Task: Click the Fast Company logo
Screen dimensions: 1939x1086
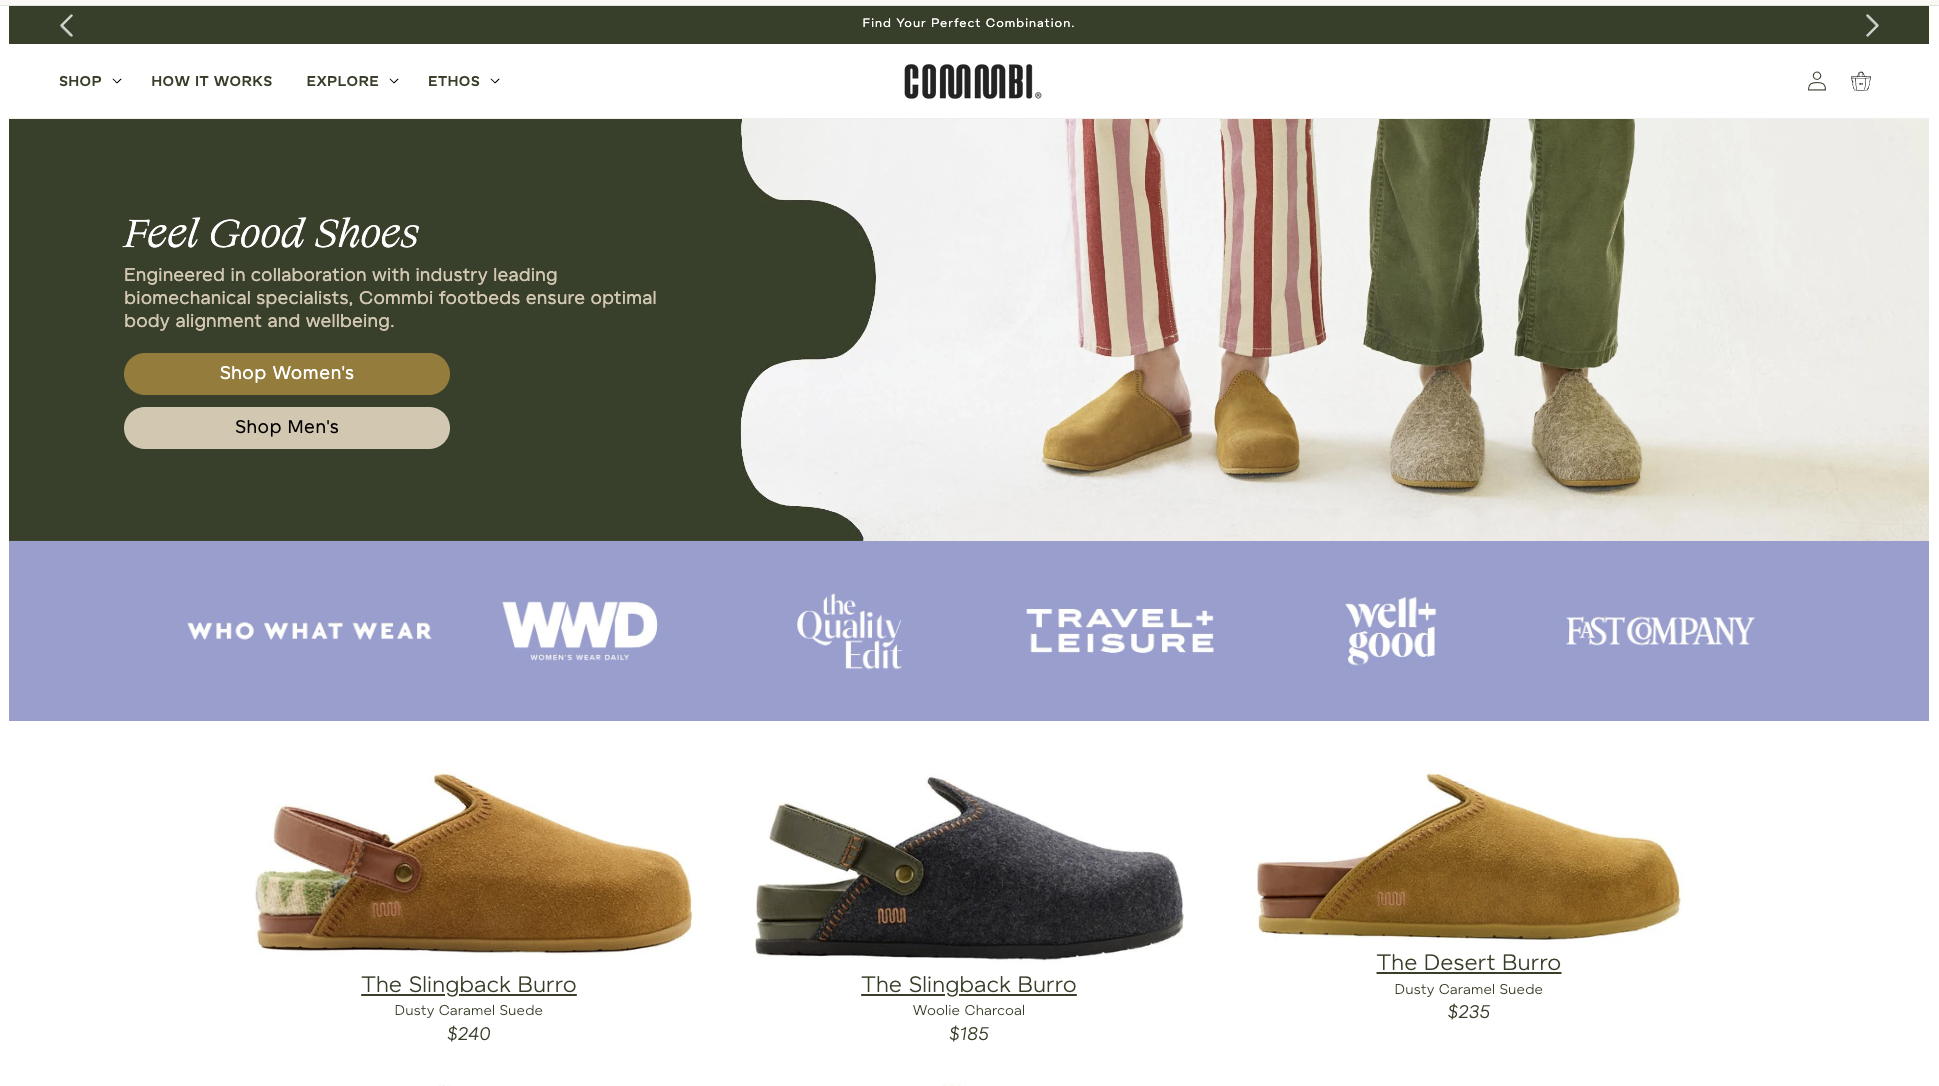Action: (x=1659, y=631)
